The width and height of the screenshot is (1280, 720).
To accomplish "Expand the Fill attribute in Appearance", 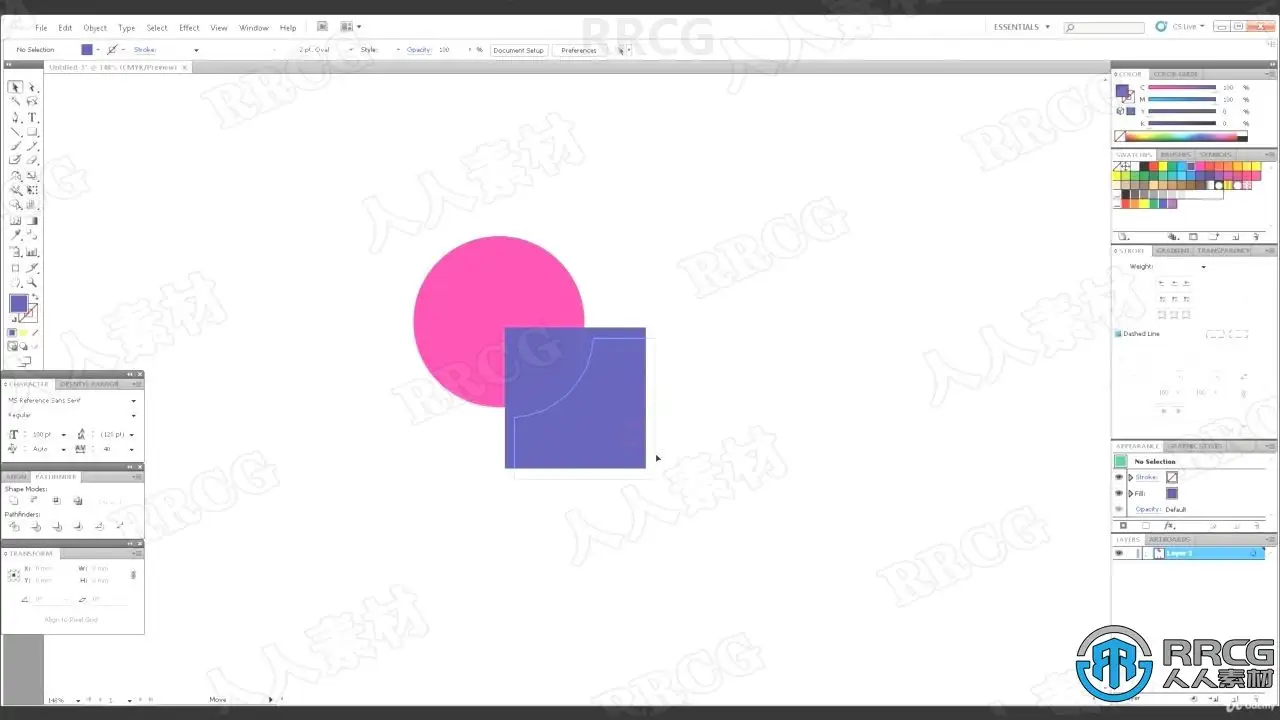I will pyautogui.click(x=1131, y=493).
